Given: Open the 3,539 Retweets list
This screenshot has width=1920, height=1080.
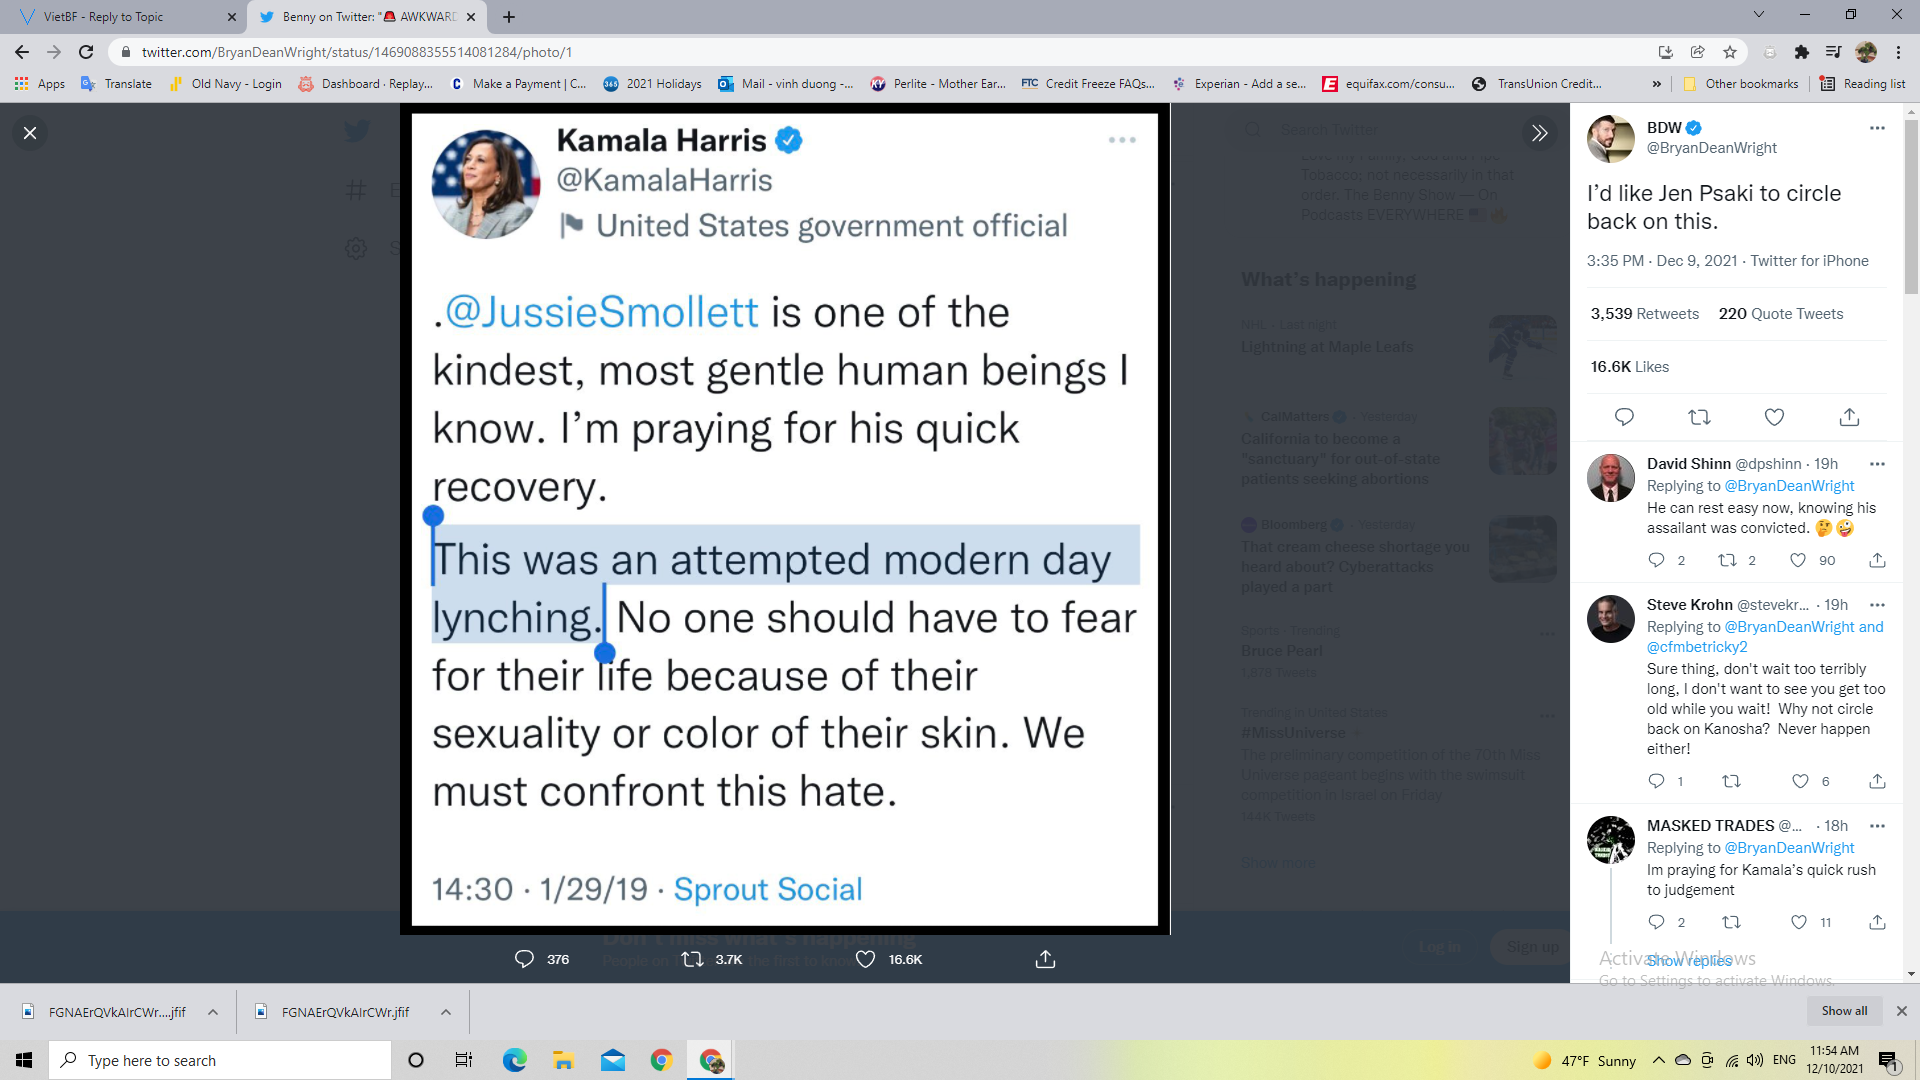Looking at the screenshot, I should tap(1645, 314).
